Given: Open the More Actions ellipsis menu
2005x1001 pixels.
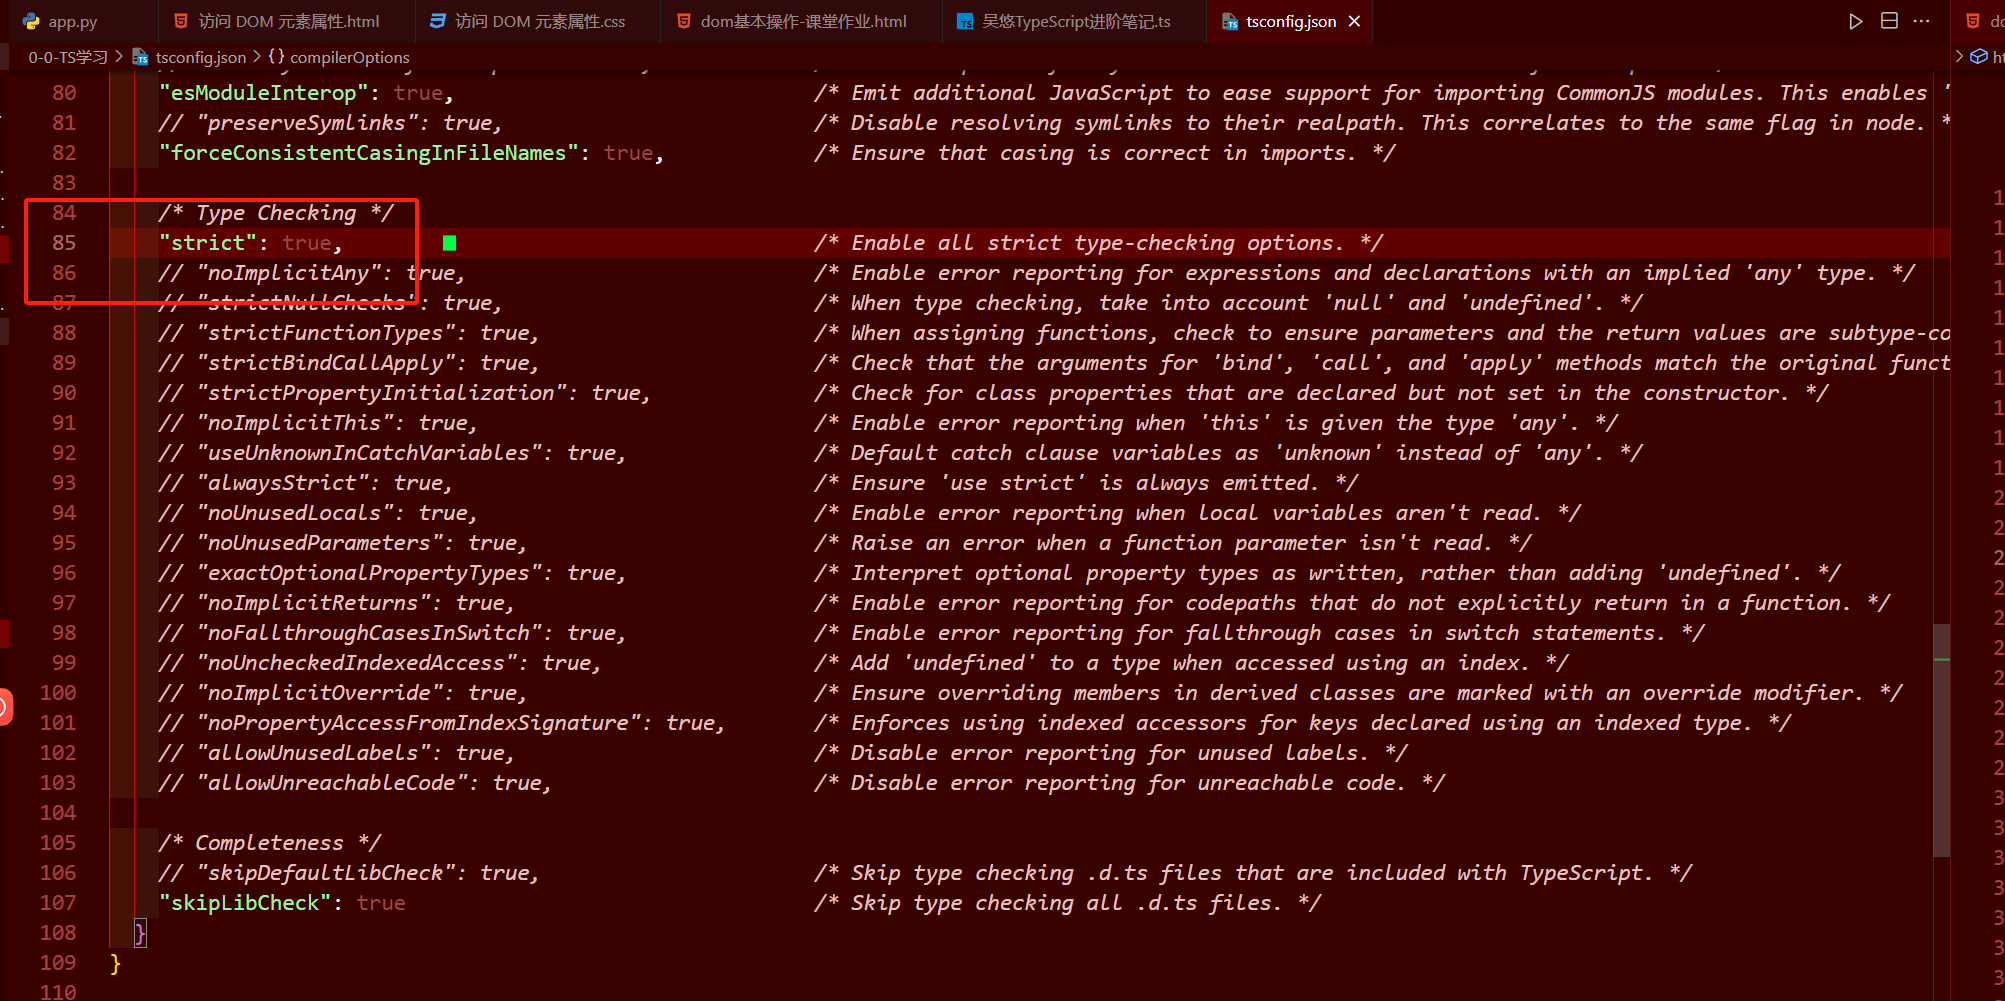Looking at the screenshot, I should click(1922, 21).
